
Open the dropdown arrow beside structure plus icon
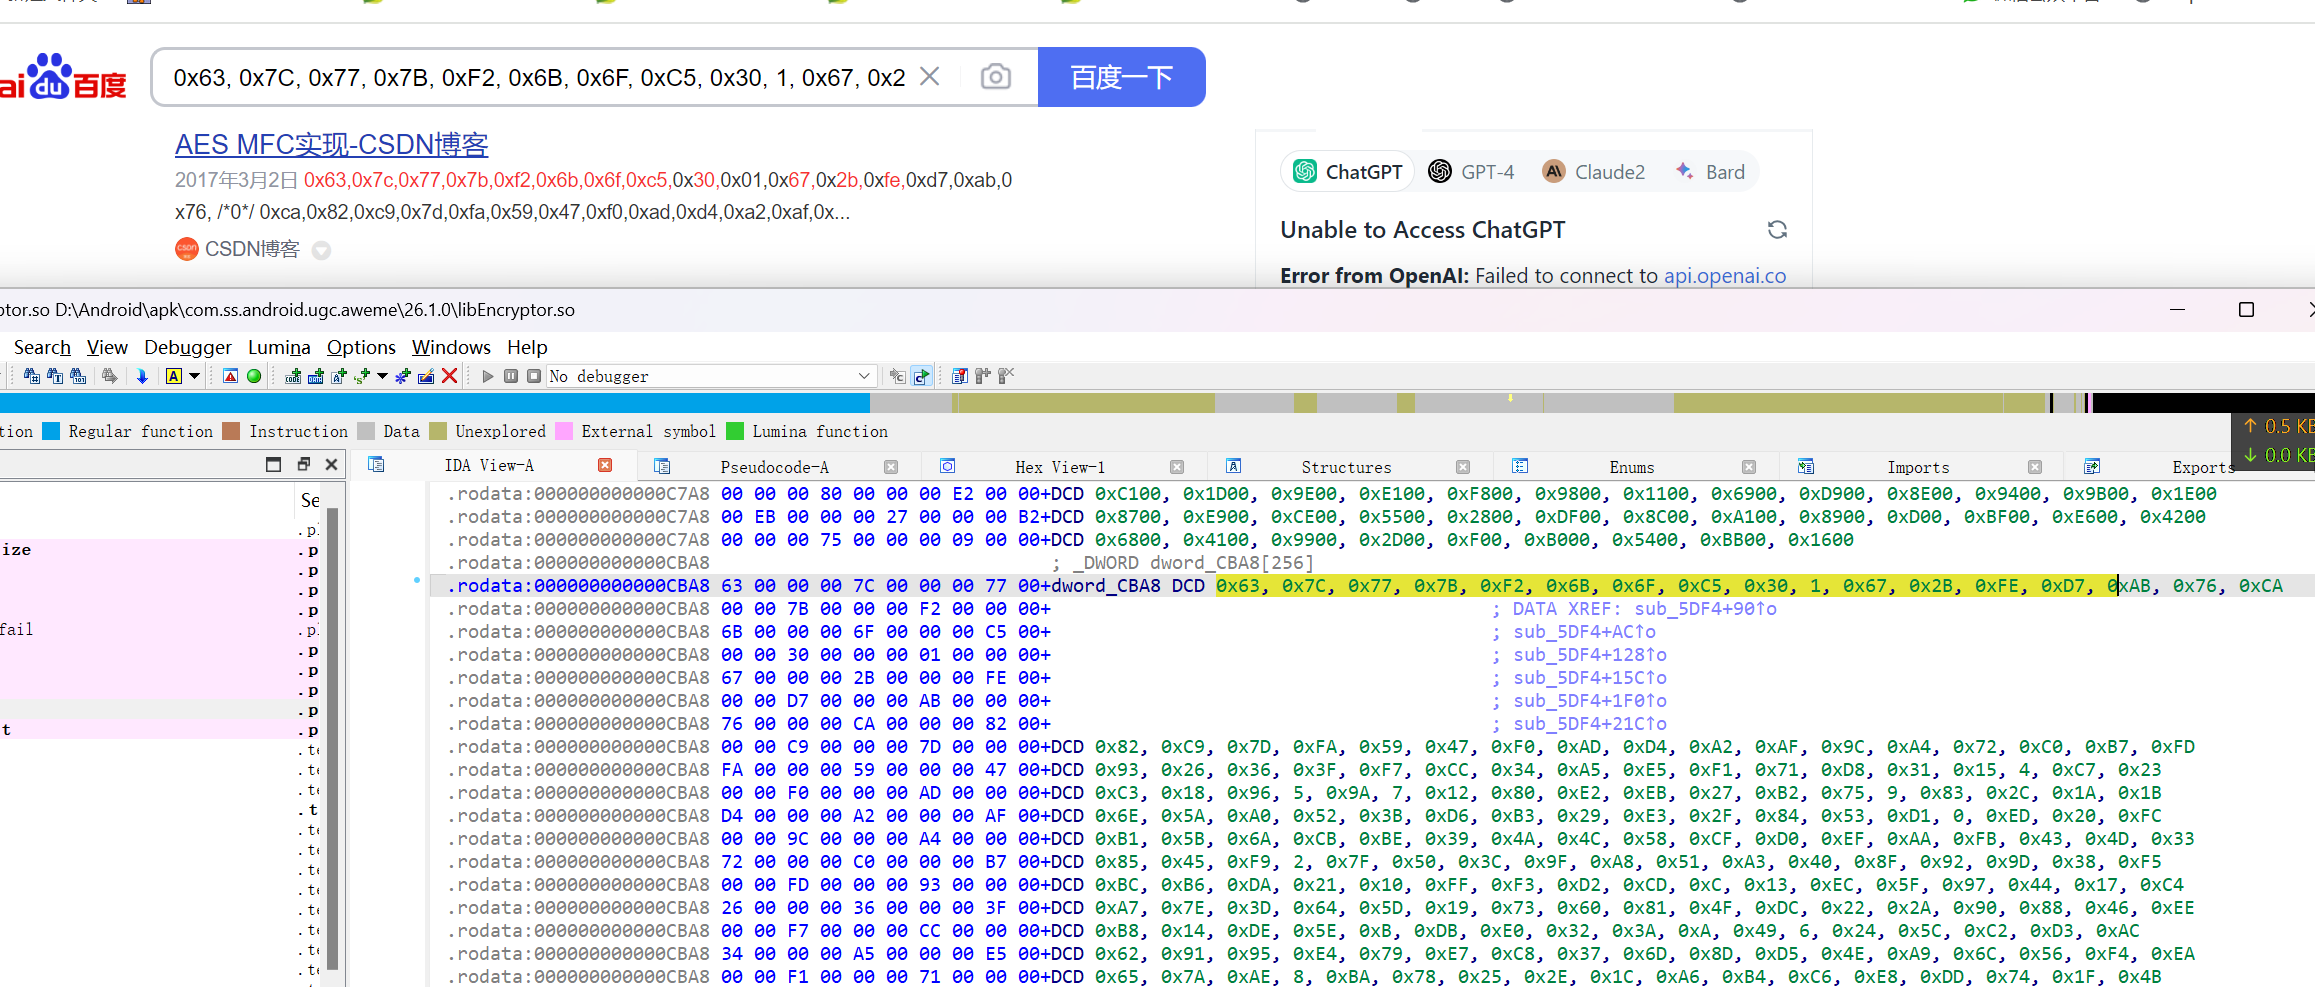click(382, 376)
